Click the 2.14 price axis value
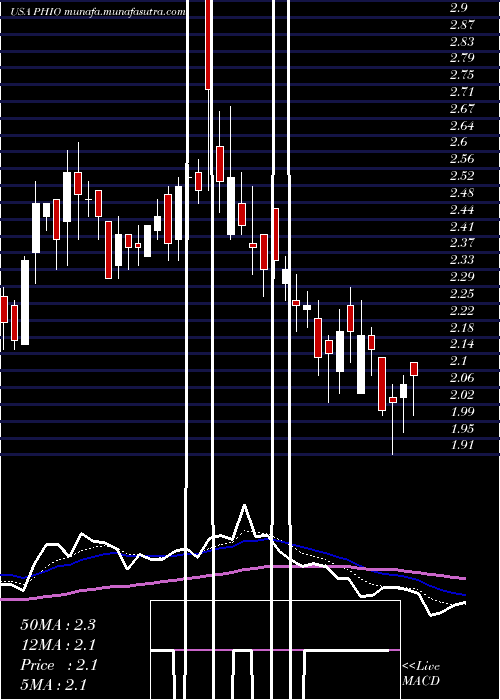The width and height of the screenshot is (500, 700). point(462,345)
